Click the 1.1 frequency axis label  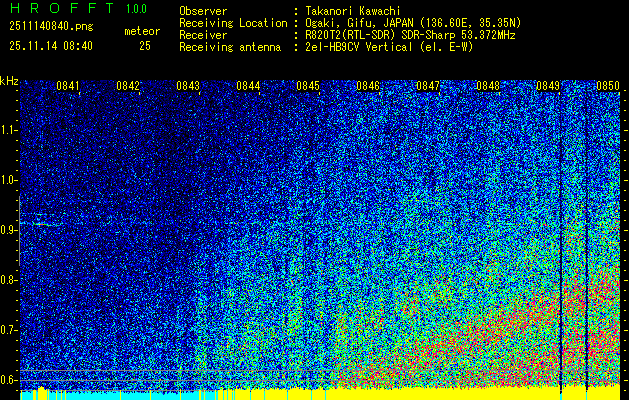(9, 130)
